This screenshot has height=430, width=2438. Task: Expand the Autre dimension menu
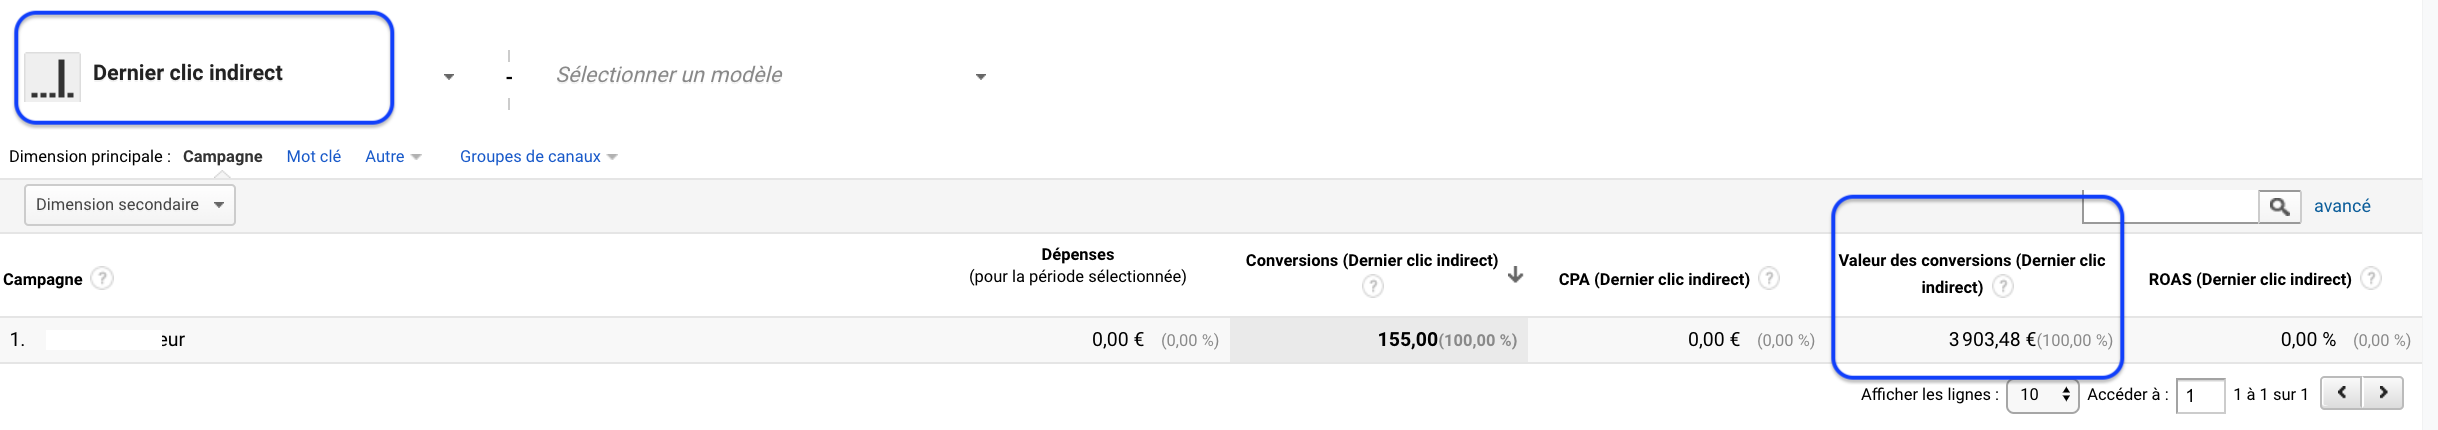[x=393, y=156]
